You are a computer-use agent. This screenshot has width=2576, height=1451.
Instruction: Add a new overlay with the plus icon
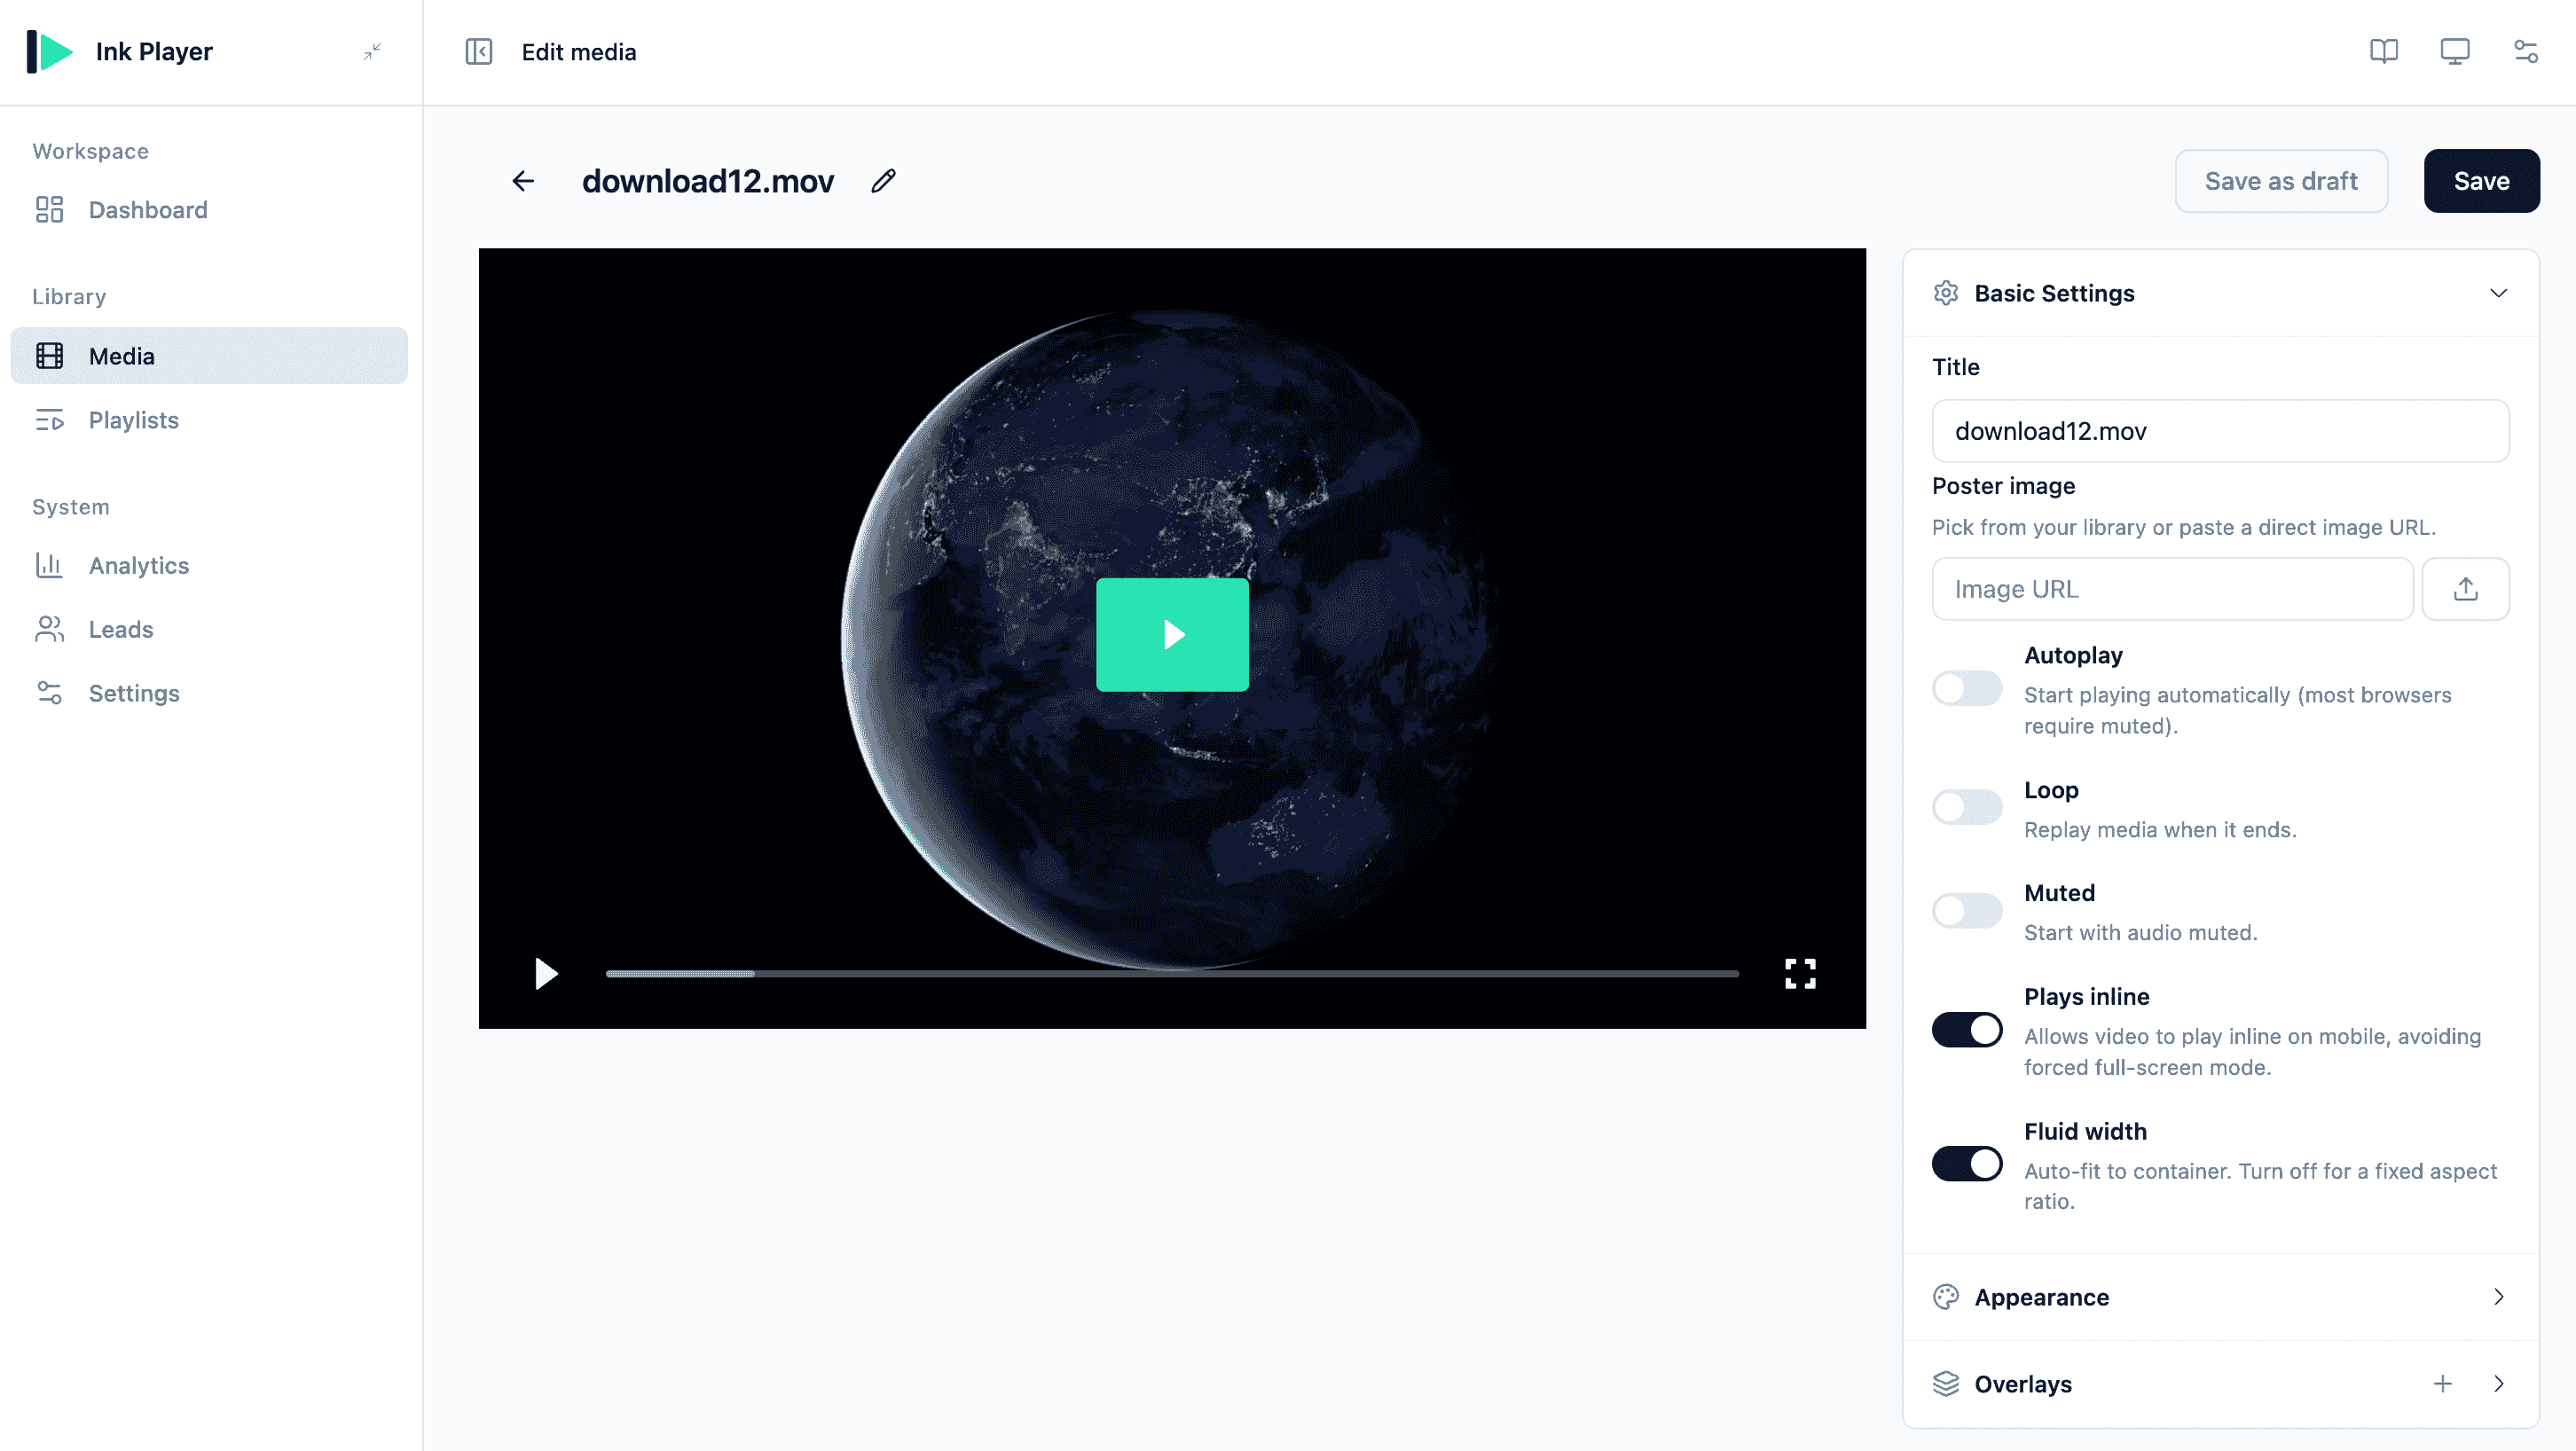tap(2443, 1384)
